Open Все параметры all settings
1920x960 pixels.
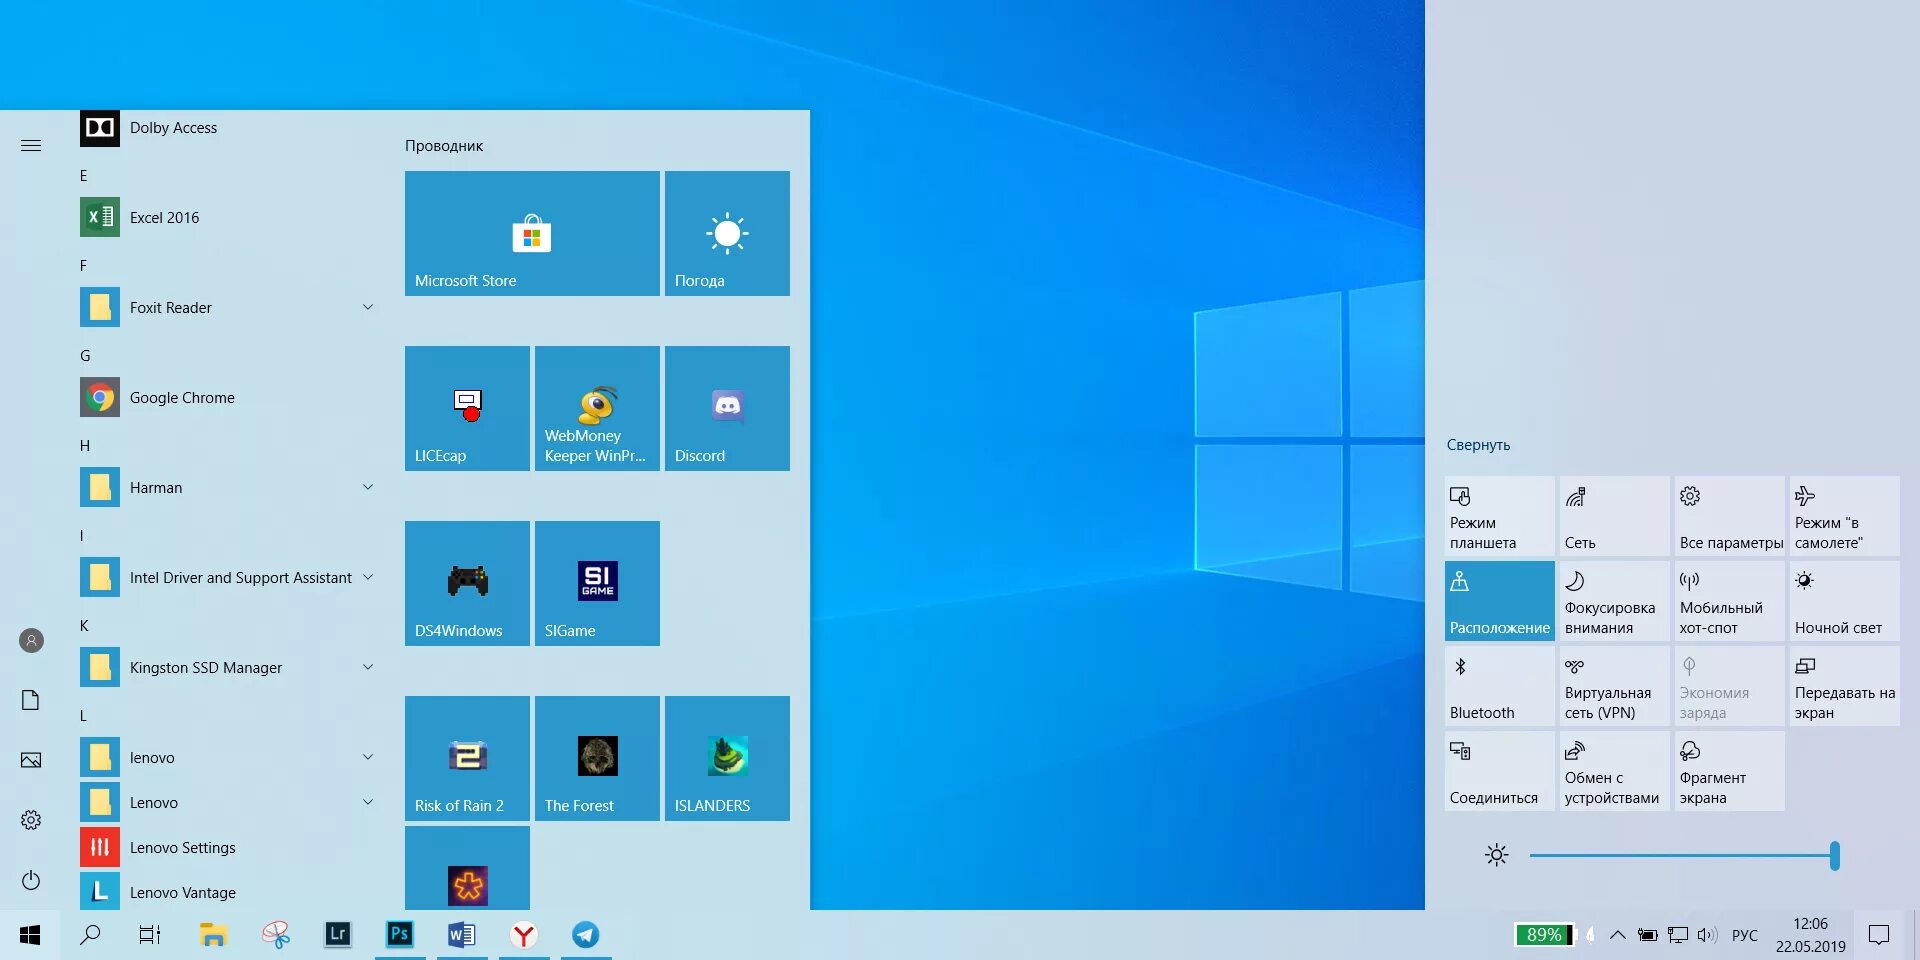1730,516
